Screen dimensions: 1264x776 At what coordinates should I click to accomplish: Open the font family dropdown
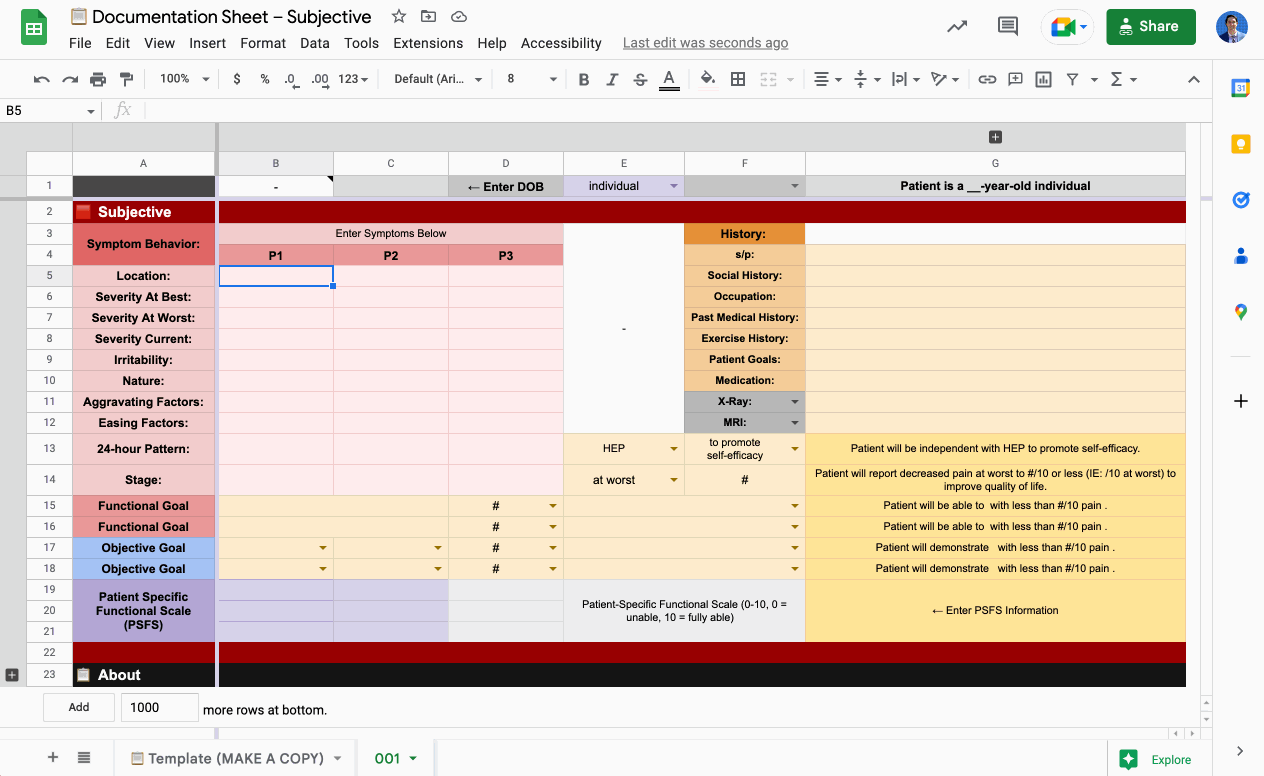click(x=438, y=79)
